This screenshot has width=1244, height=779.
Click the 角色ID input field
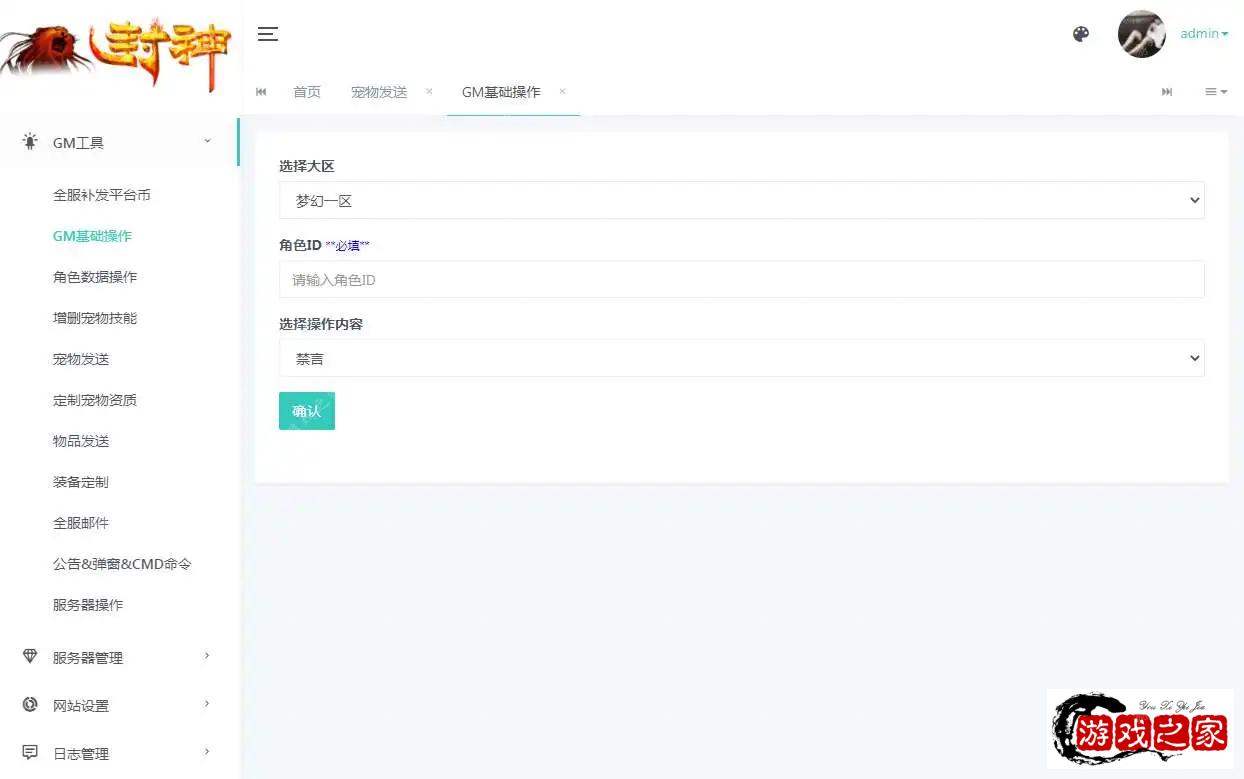coord(741,280)
